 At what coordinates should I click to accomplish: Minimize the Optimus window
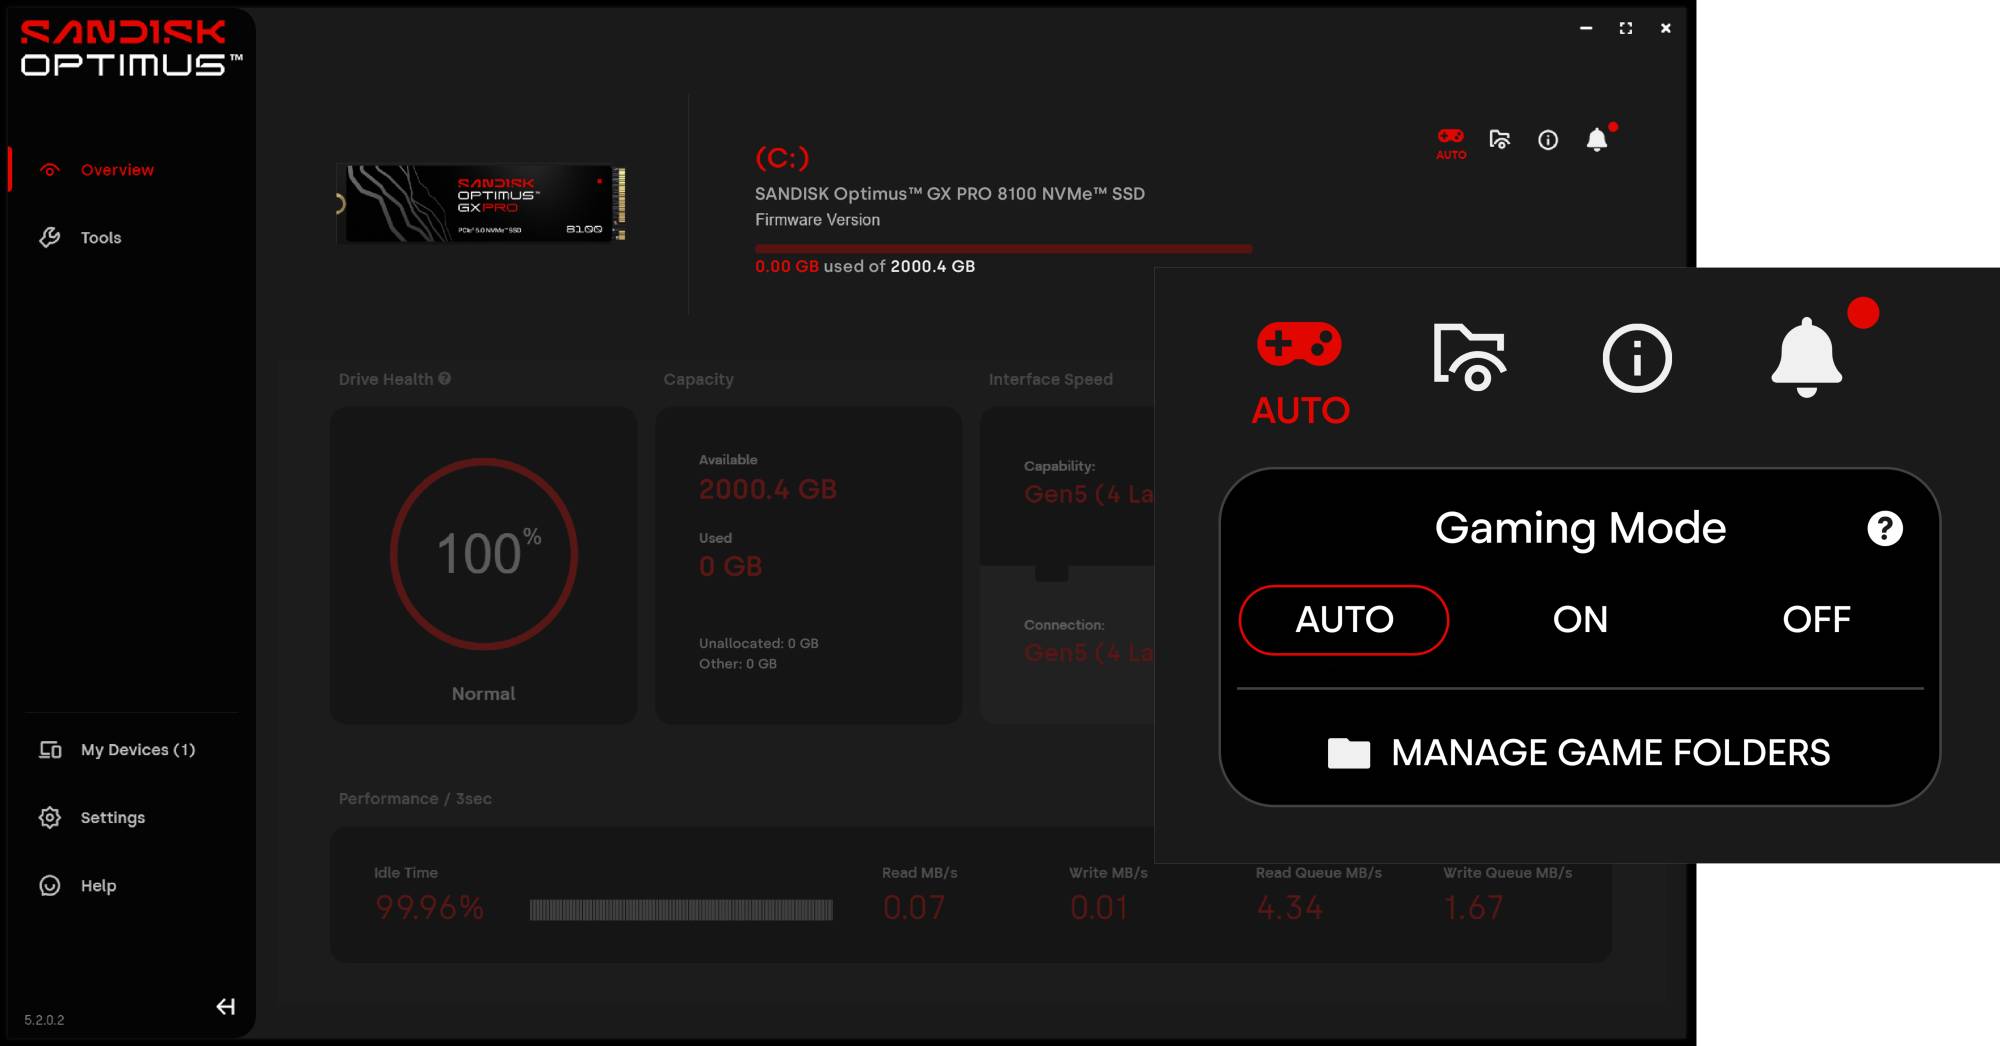pos(1586,28)
